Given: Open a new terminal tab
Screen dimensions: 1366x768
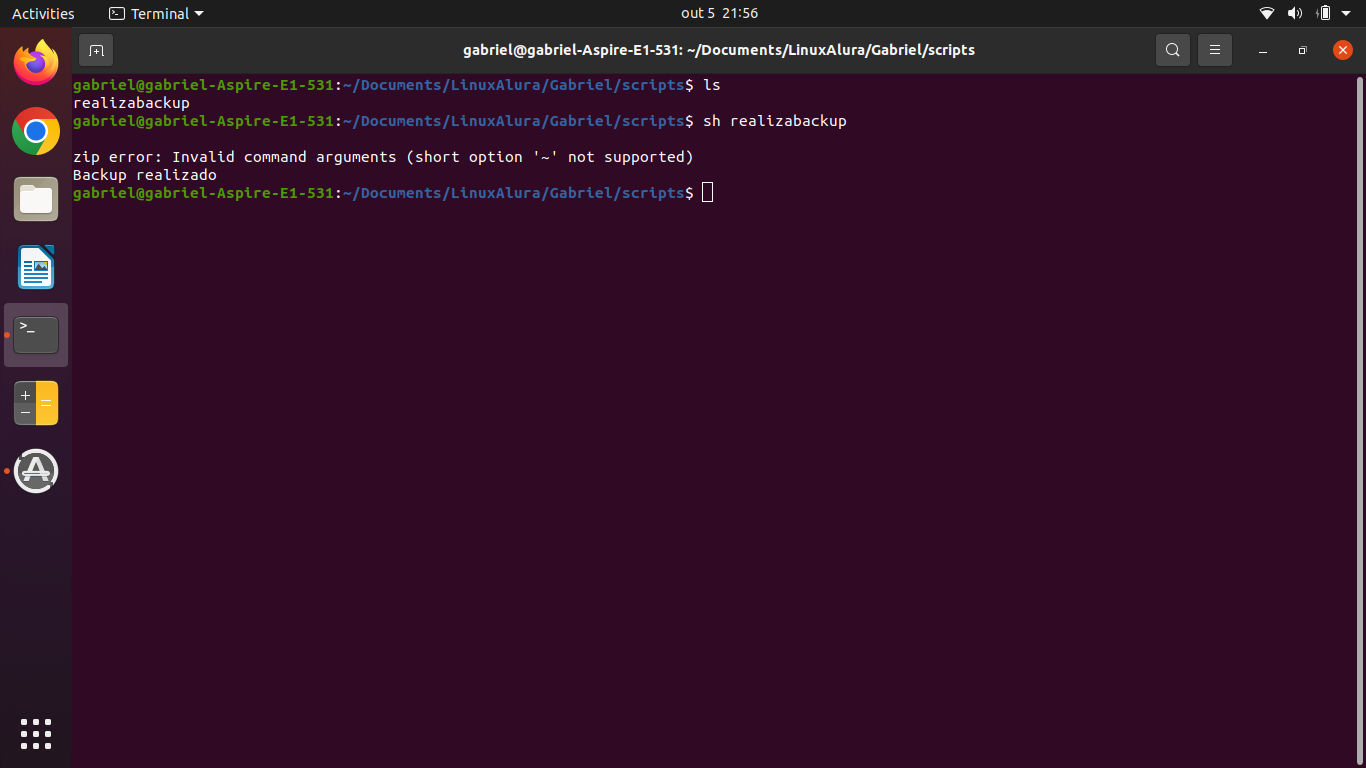Looking at the screenshot, I should coord(96,50).
